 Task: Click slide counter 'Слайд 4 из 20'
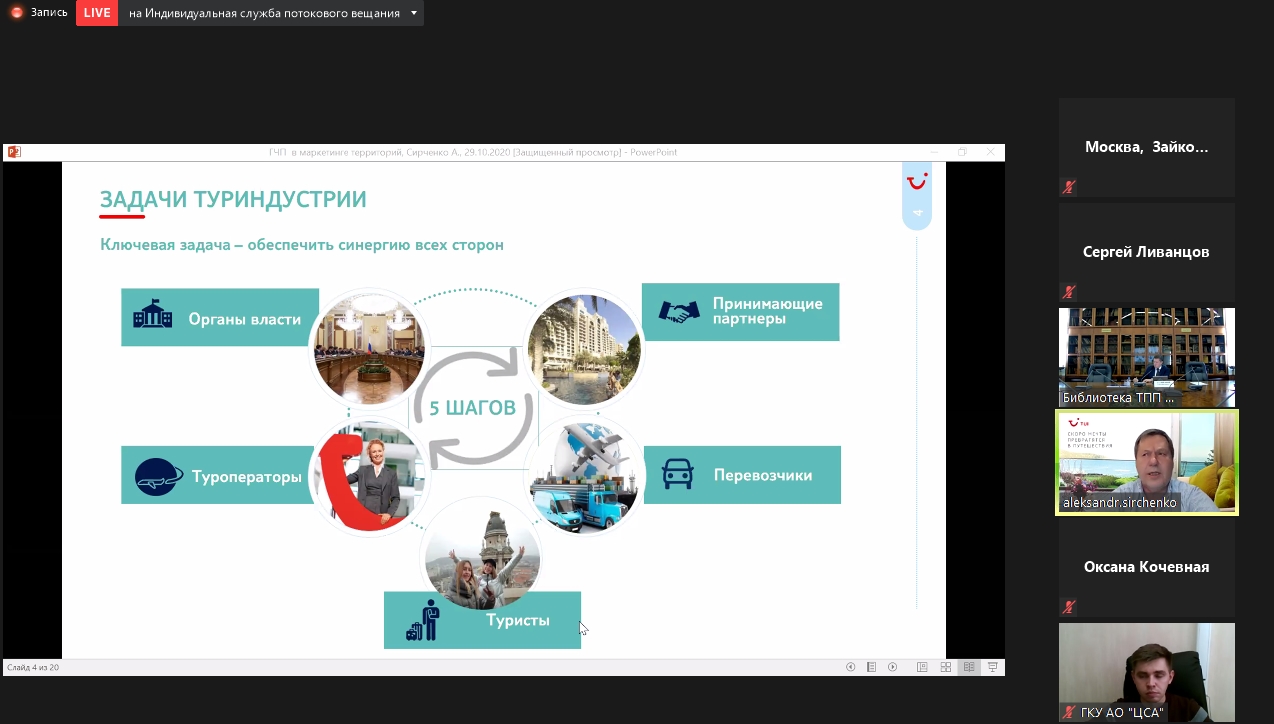pos(33,667)
